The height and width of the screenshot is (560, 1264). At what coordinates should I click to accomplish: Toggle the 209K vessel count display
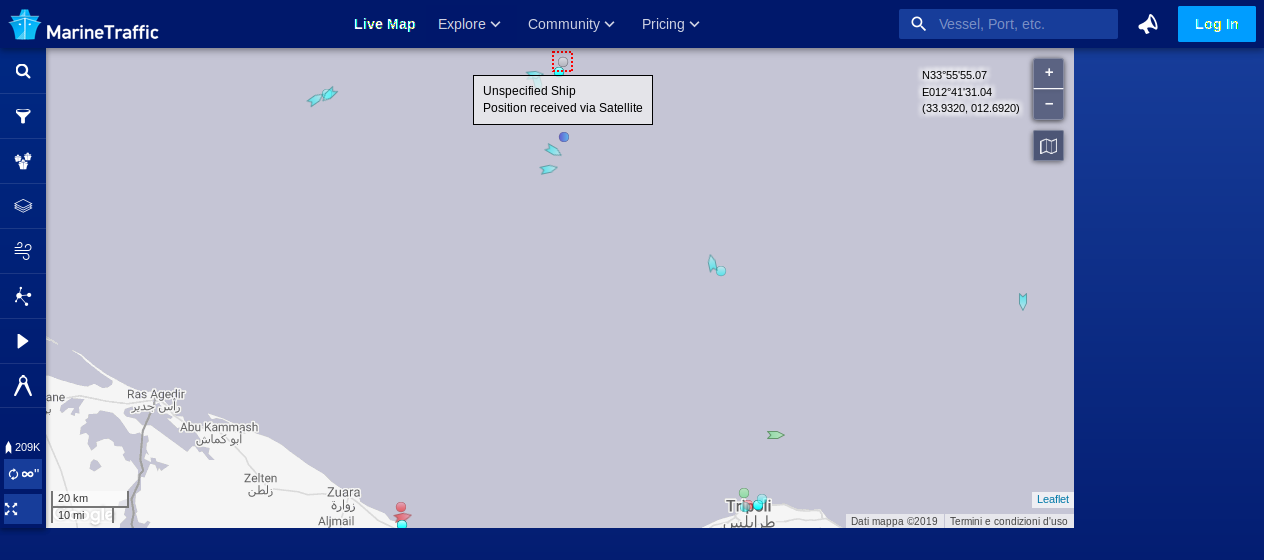click(x=23, y=447)
